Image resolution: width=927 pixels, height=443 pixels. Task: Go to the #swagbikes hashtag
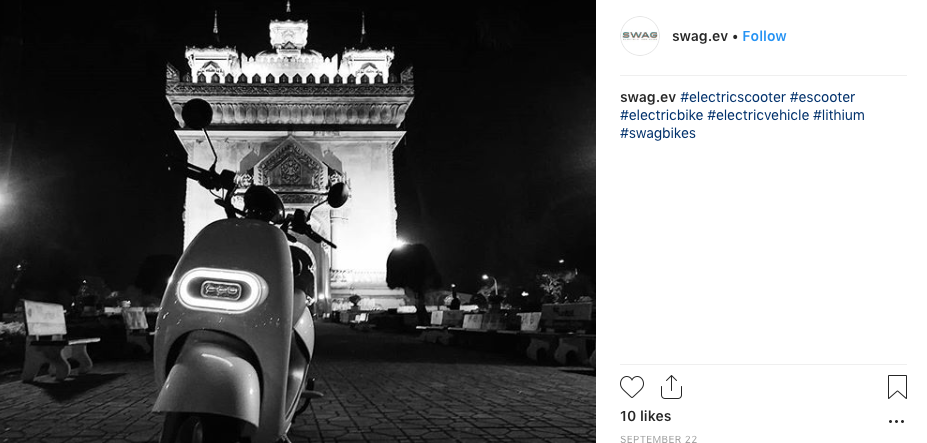(658, 133)
